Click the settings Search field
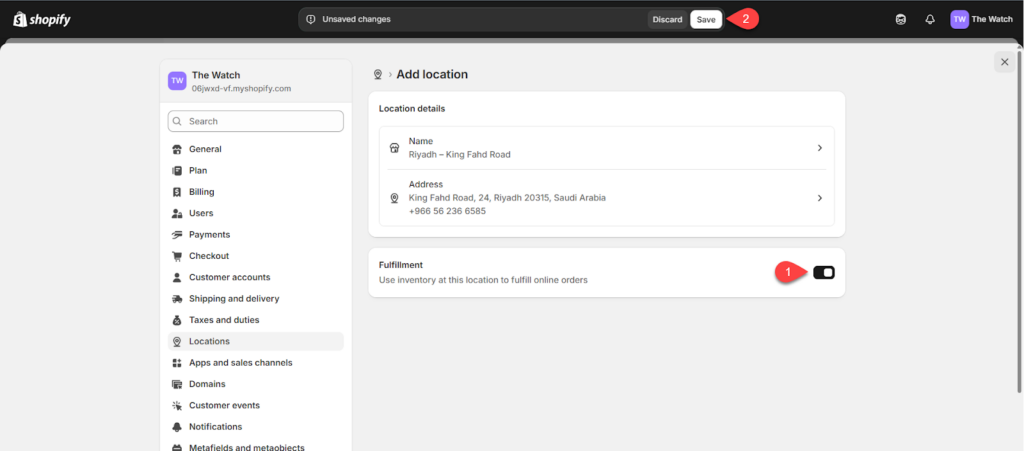The height and width of the screenshot is (451, 1024). click(256, 121)
